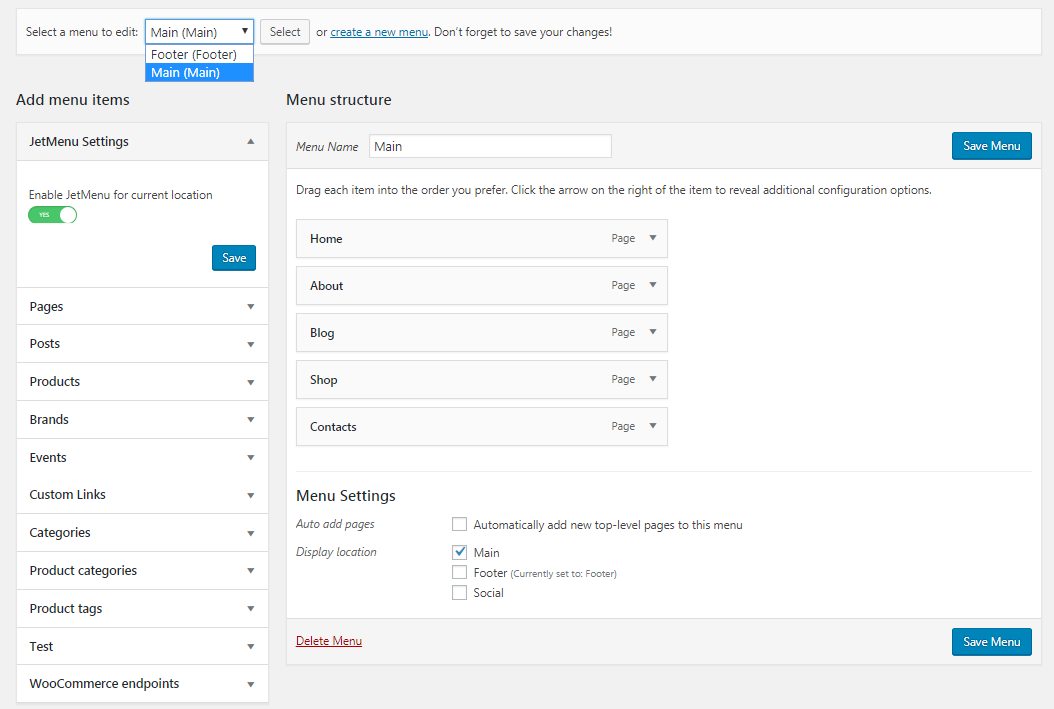The image size is (1054, 709).
Task: Click into the Menu Name text field
Action: click(490, 146)
